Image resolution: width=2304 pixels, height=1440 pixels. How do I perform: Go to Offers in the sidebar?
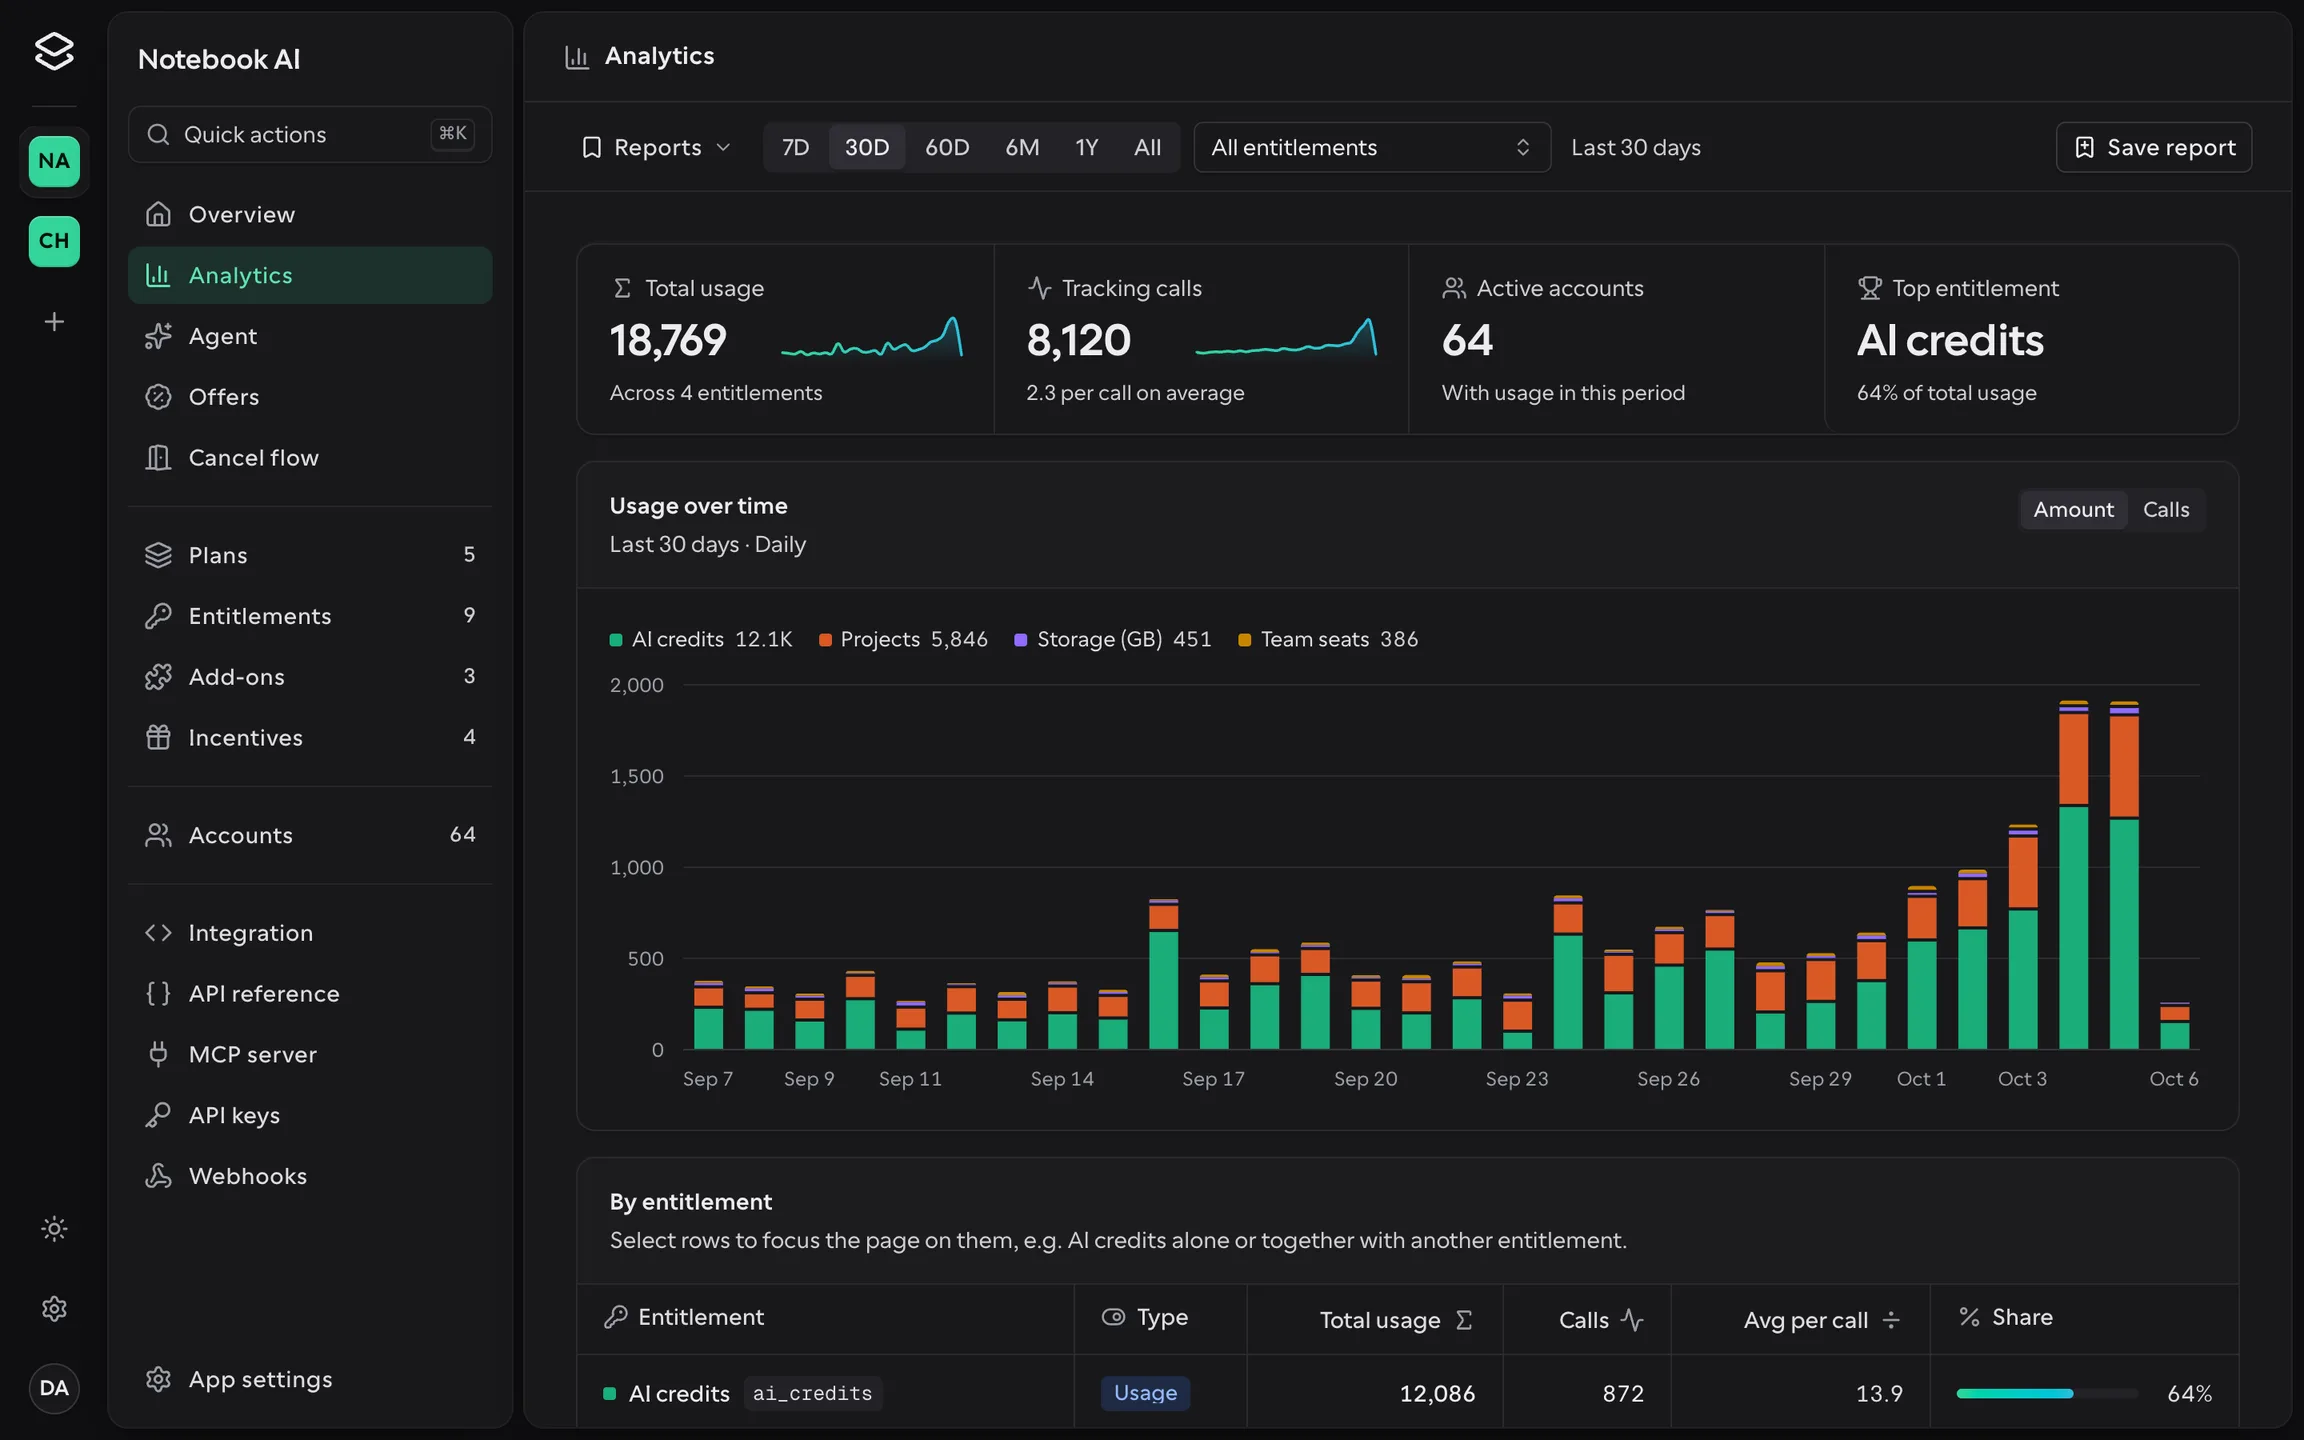click(x=310, y=397)
